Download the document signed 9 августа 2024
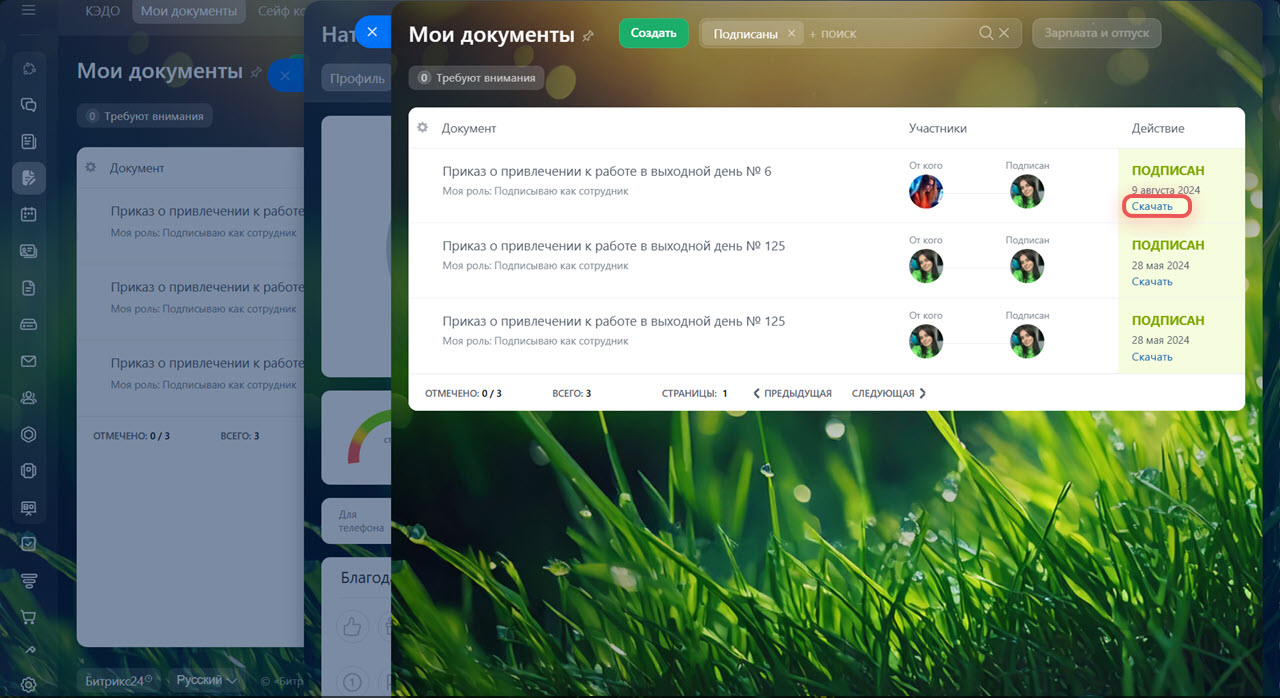This screenshot has height=698, width=1280. coord(1152,206)
